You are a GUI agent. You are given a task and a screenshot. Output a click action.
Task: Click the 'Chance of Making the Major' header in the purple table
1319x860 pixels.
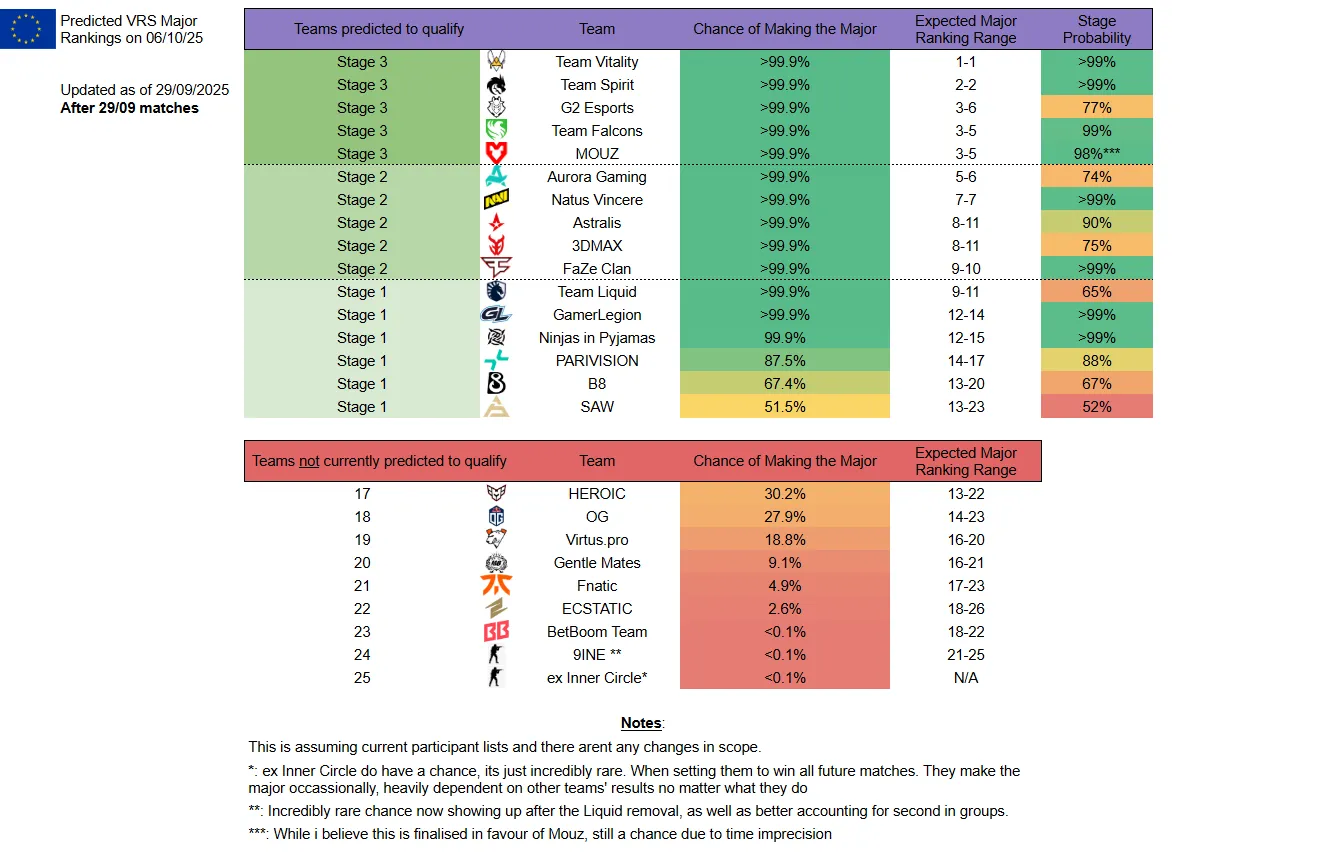(x=785, y=29)
